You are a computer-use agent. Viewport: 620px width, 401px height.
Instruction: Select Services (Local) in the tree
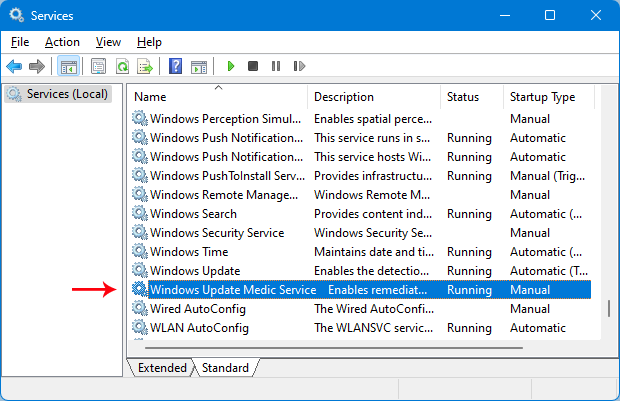point(67,94)
